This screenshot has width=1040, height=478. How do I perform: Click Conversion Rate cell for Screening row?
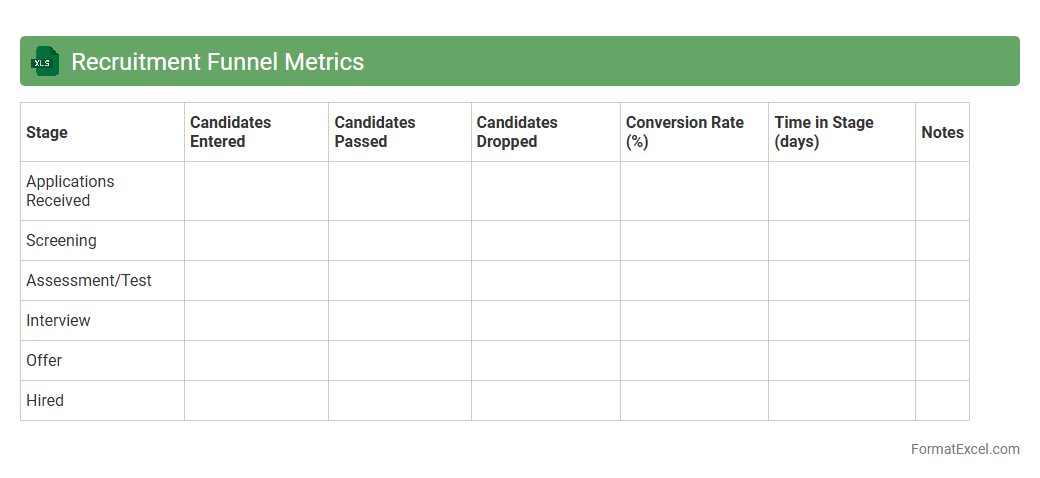[x=694, y=241]
